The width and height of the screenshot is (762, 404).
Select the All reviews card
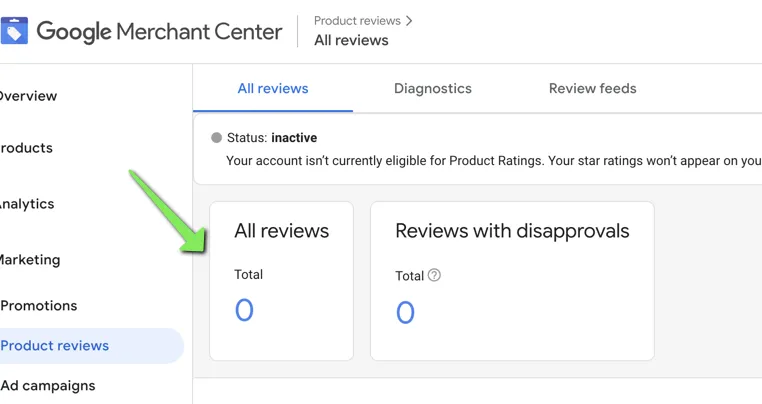(281, 281)
